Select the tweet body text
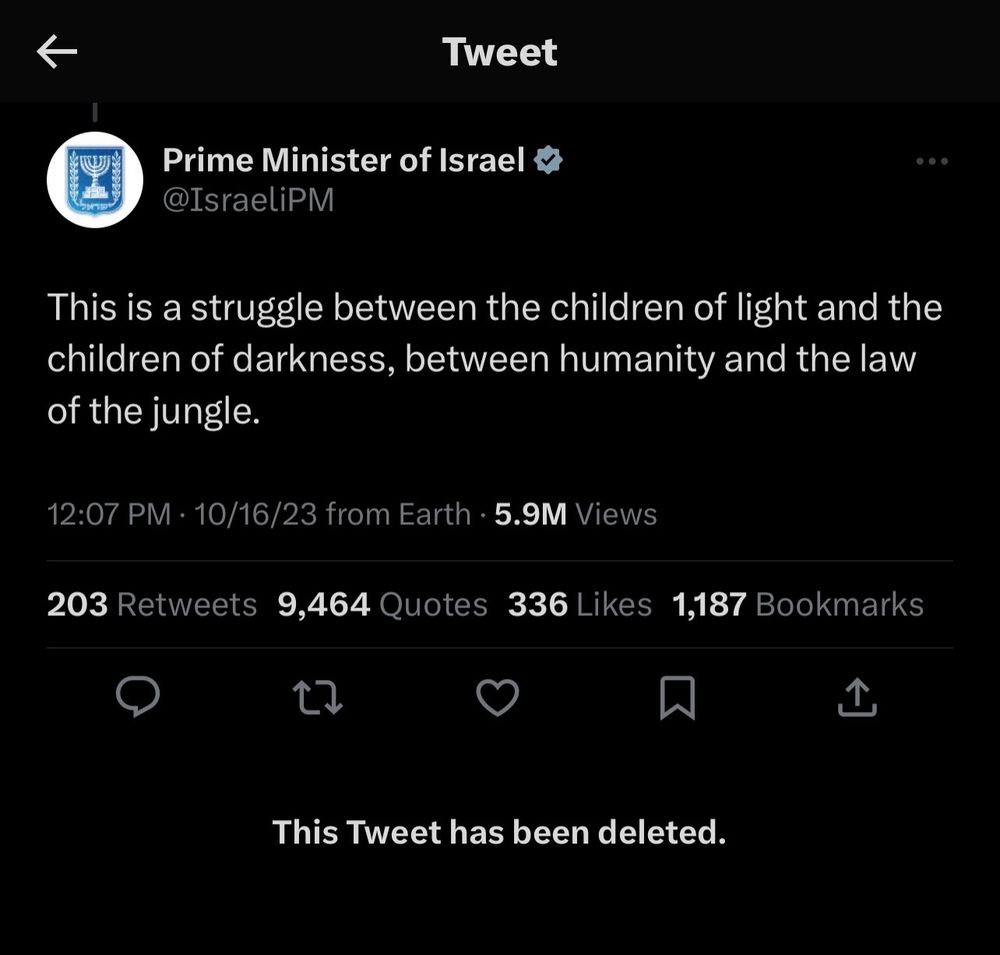1000x955 pixels. (x=494, y=359)
